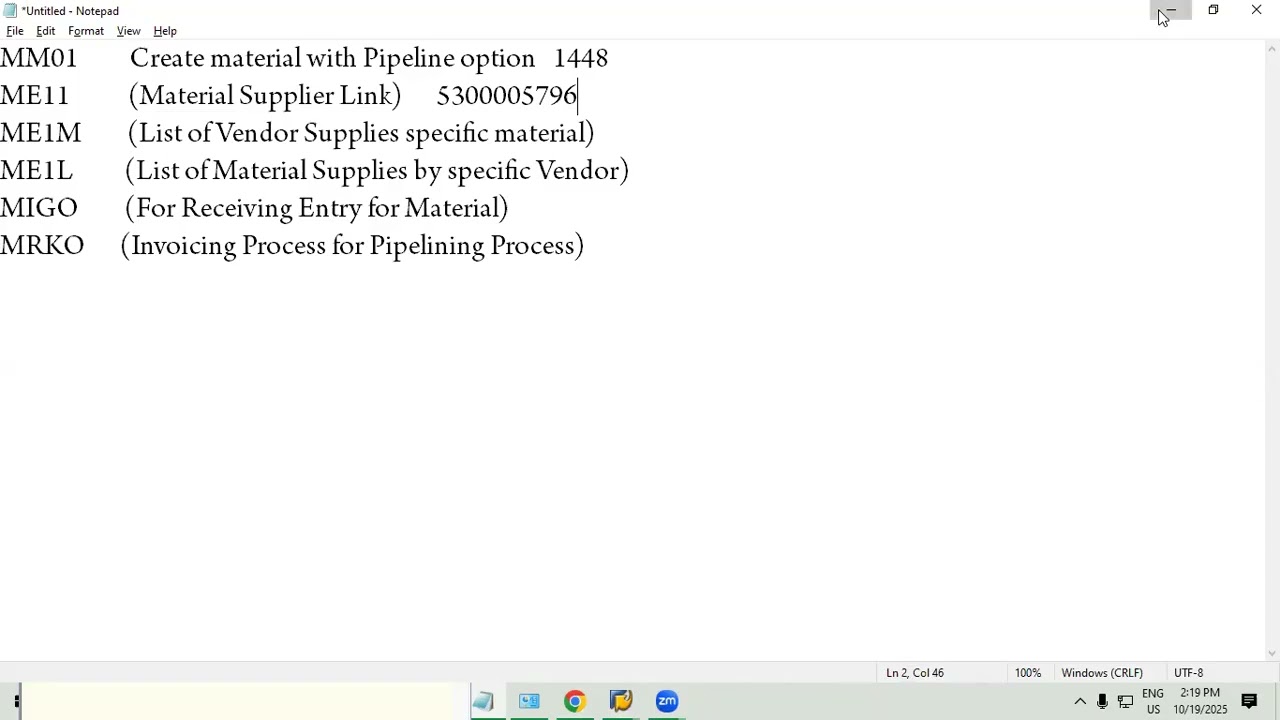Open the Notepad app in the taskbar
The width and height of the screenshot is (1280, 720).
click(x=483, y=701)
